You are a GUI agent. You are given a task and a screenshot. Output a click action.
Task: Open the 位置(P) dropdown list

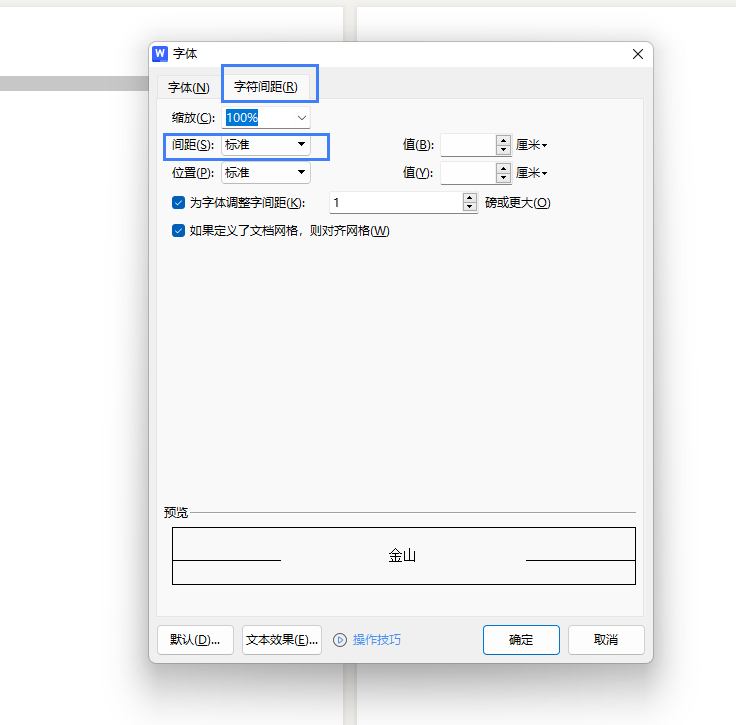266,173
